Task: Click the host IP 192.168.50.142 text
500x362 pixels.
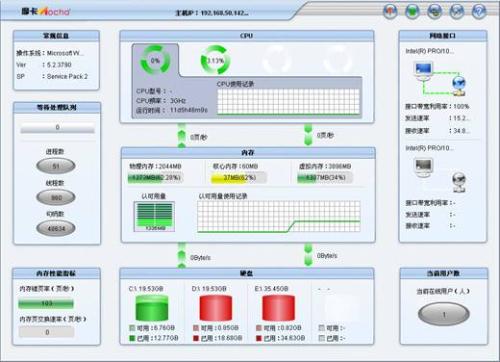Action: tap(212, 13)
